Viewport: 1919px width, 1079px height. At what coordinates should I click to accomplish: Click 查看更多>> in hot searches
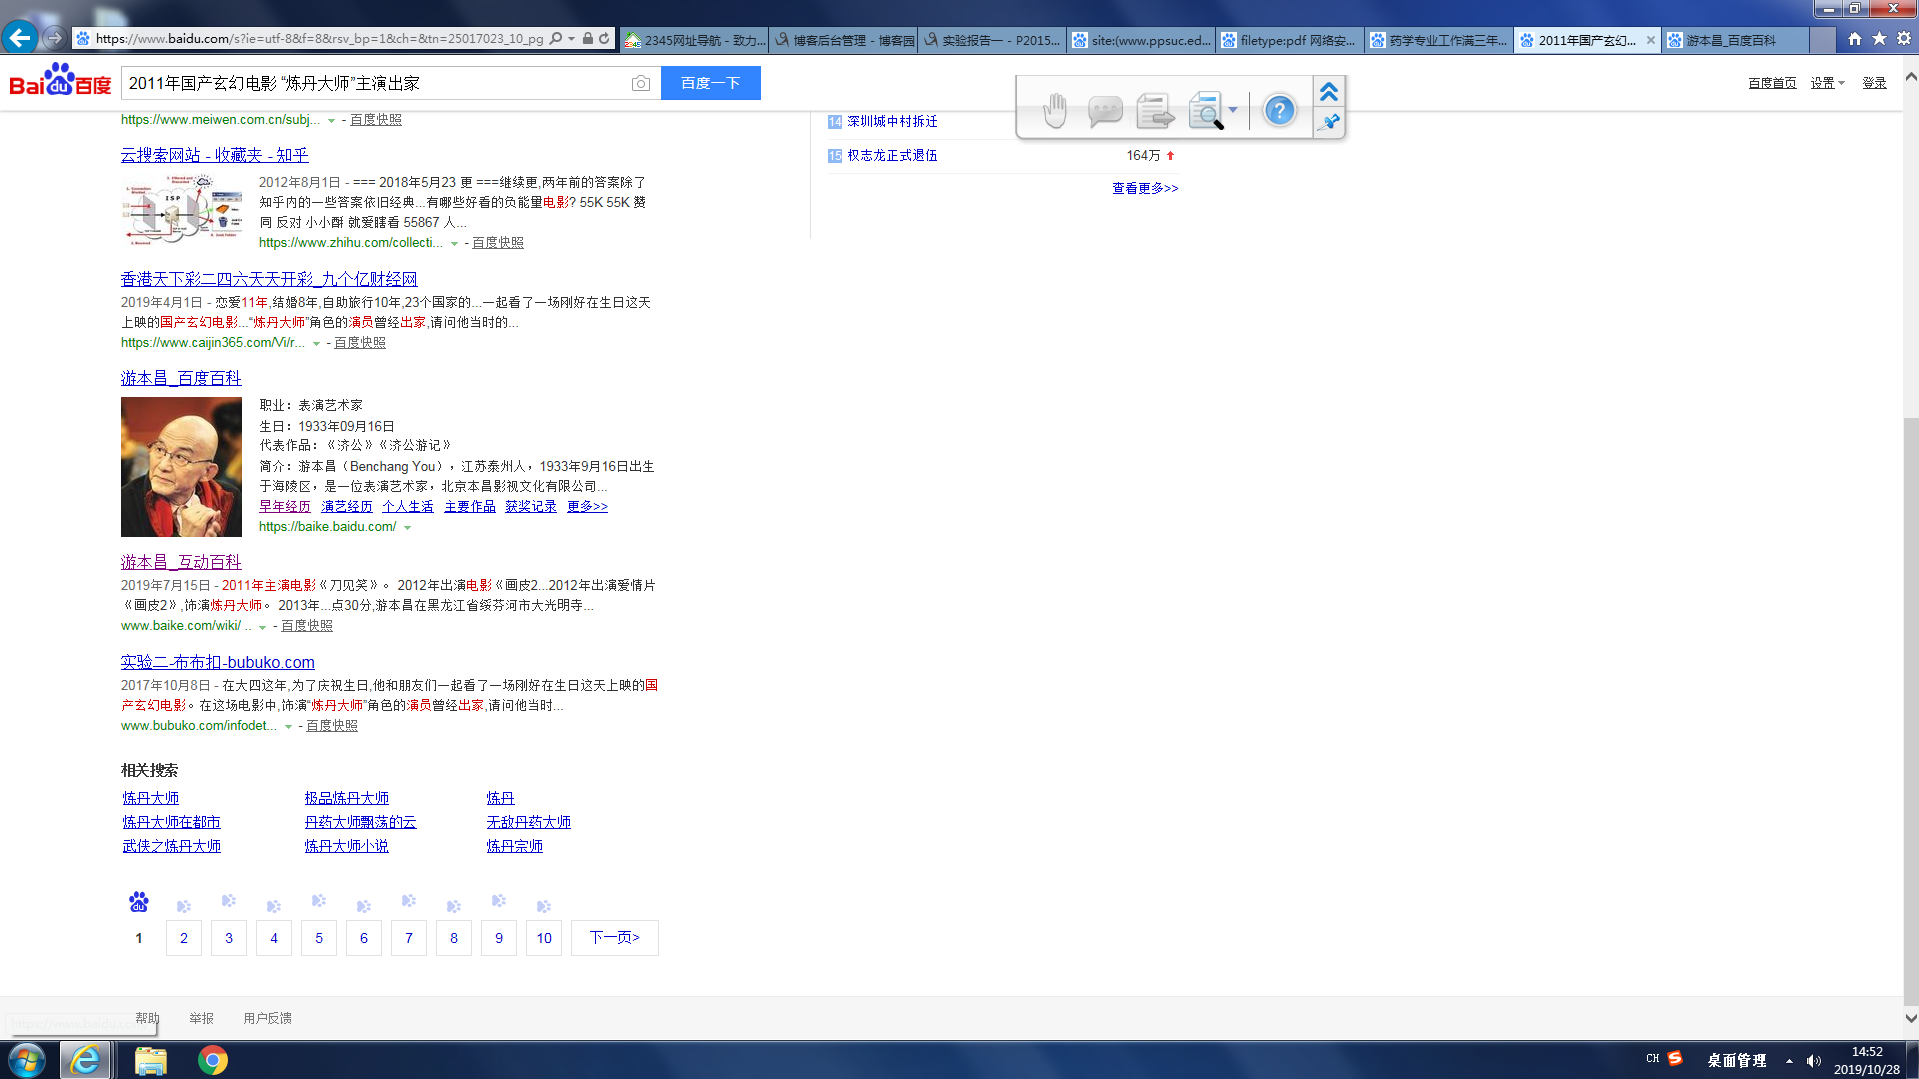[x=1145, y=188]
